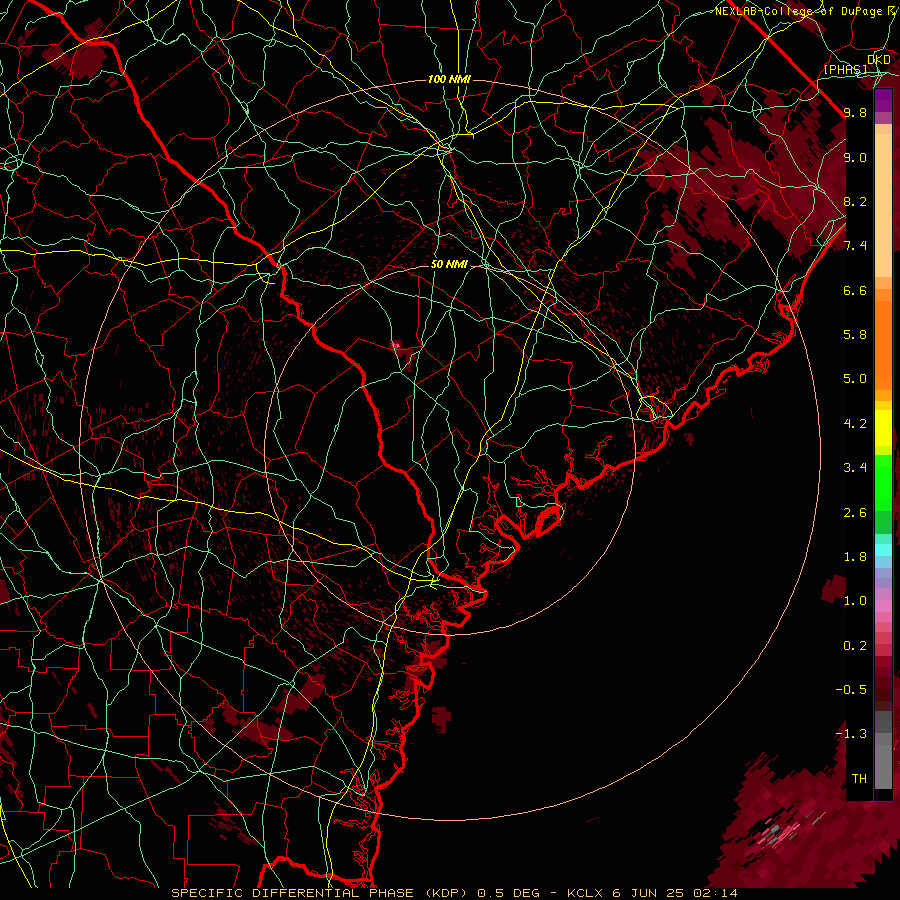The image size is (900, 900).
Task: Click the 3.4 value on the color scale
Action: point(855,468)
